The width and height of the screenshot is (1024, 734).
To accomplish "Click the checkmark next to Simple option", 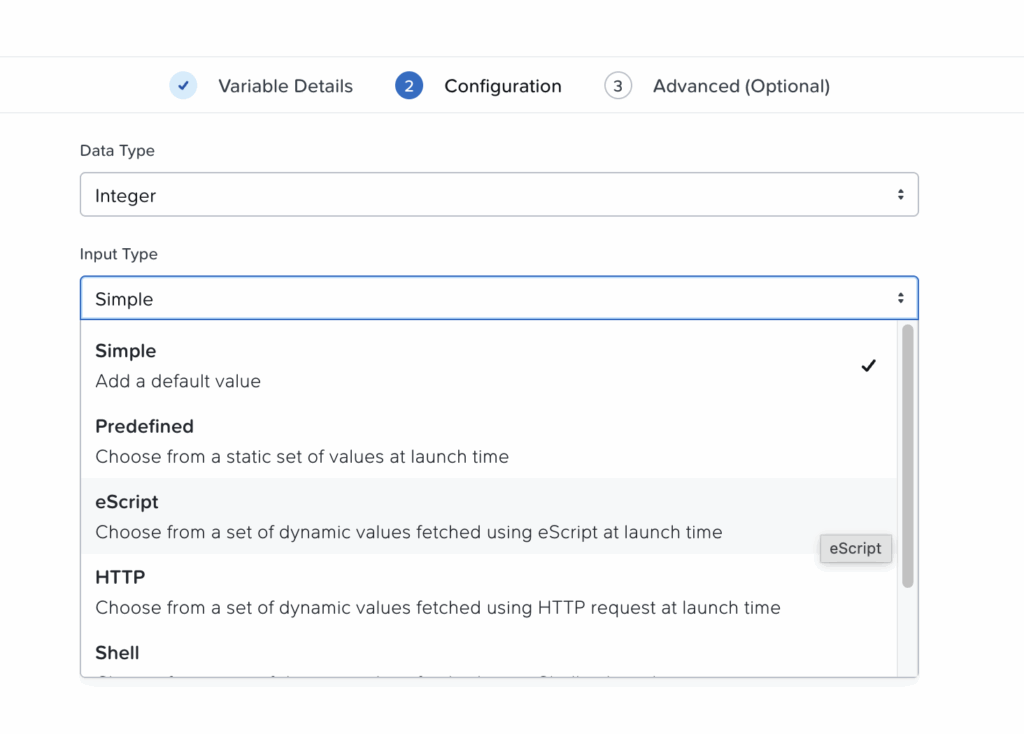I will 868,366.
